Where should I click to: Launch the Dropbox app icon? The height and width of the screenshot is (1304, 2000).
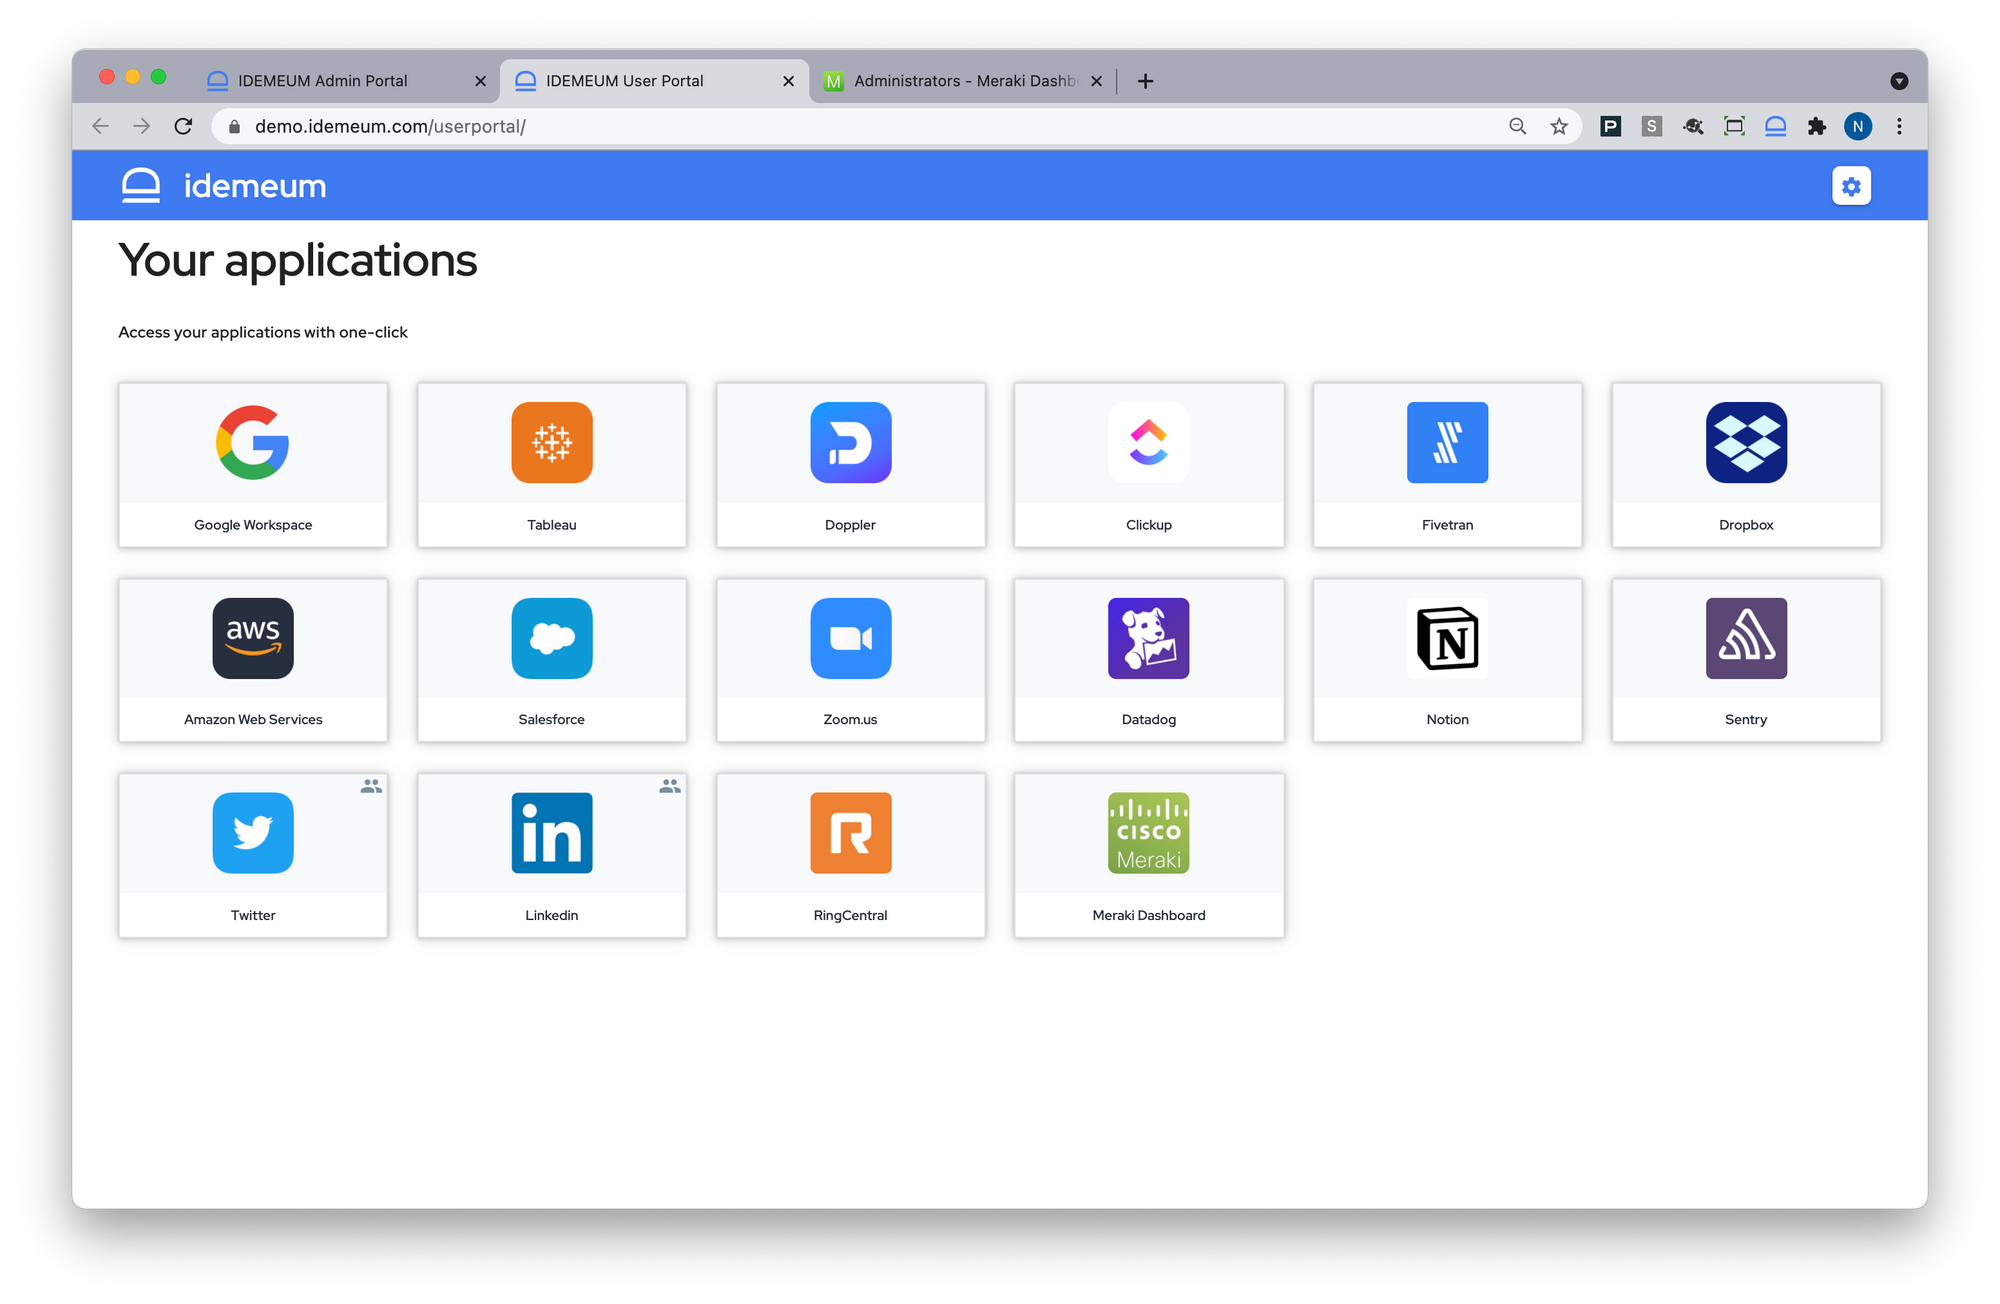click(x=1746, y=442)
